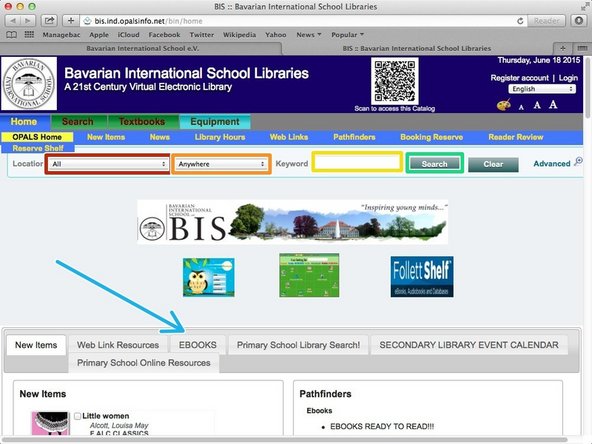Open Booking Reserve submenu item
Image resolution: width=592 pixels, height=444 pixels.
tap(432, 137)
